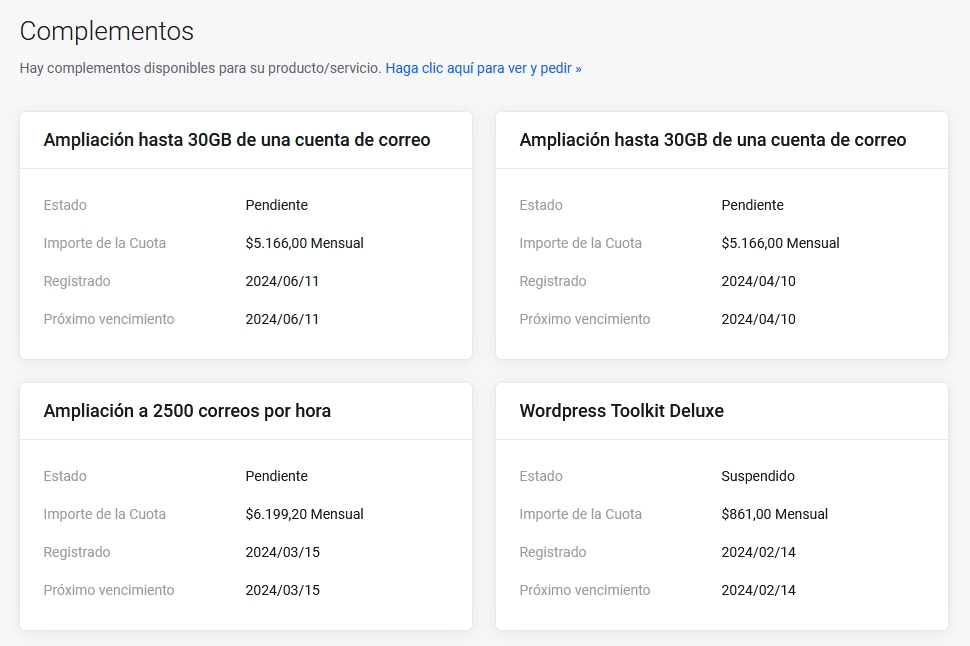Select the Próximo vencimiento date 2024/04/10

758,320
